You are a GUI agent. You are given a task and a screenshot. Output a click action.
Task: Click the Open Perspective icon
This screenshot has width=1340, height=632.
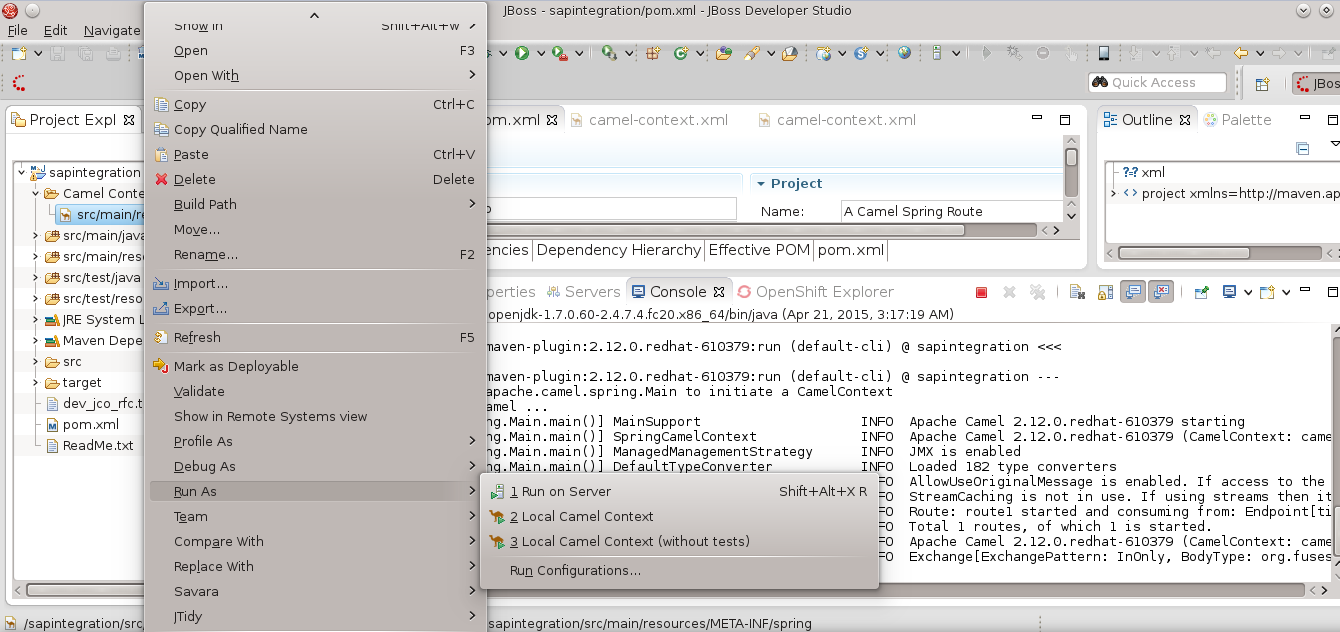coord(1262,84)
